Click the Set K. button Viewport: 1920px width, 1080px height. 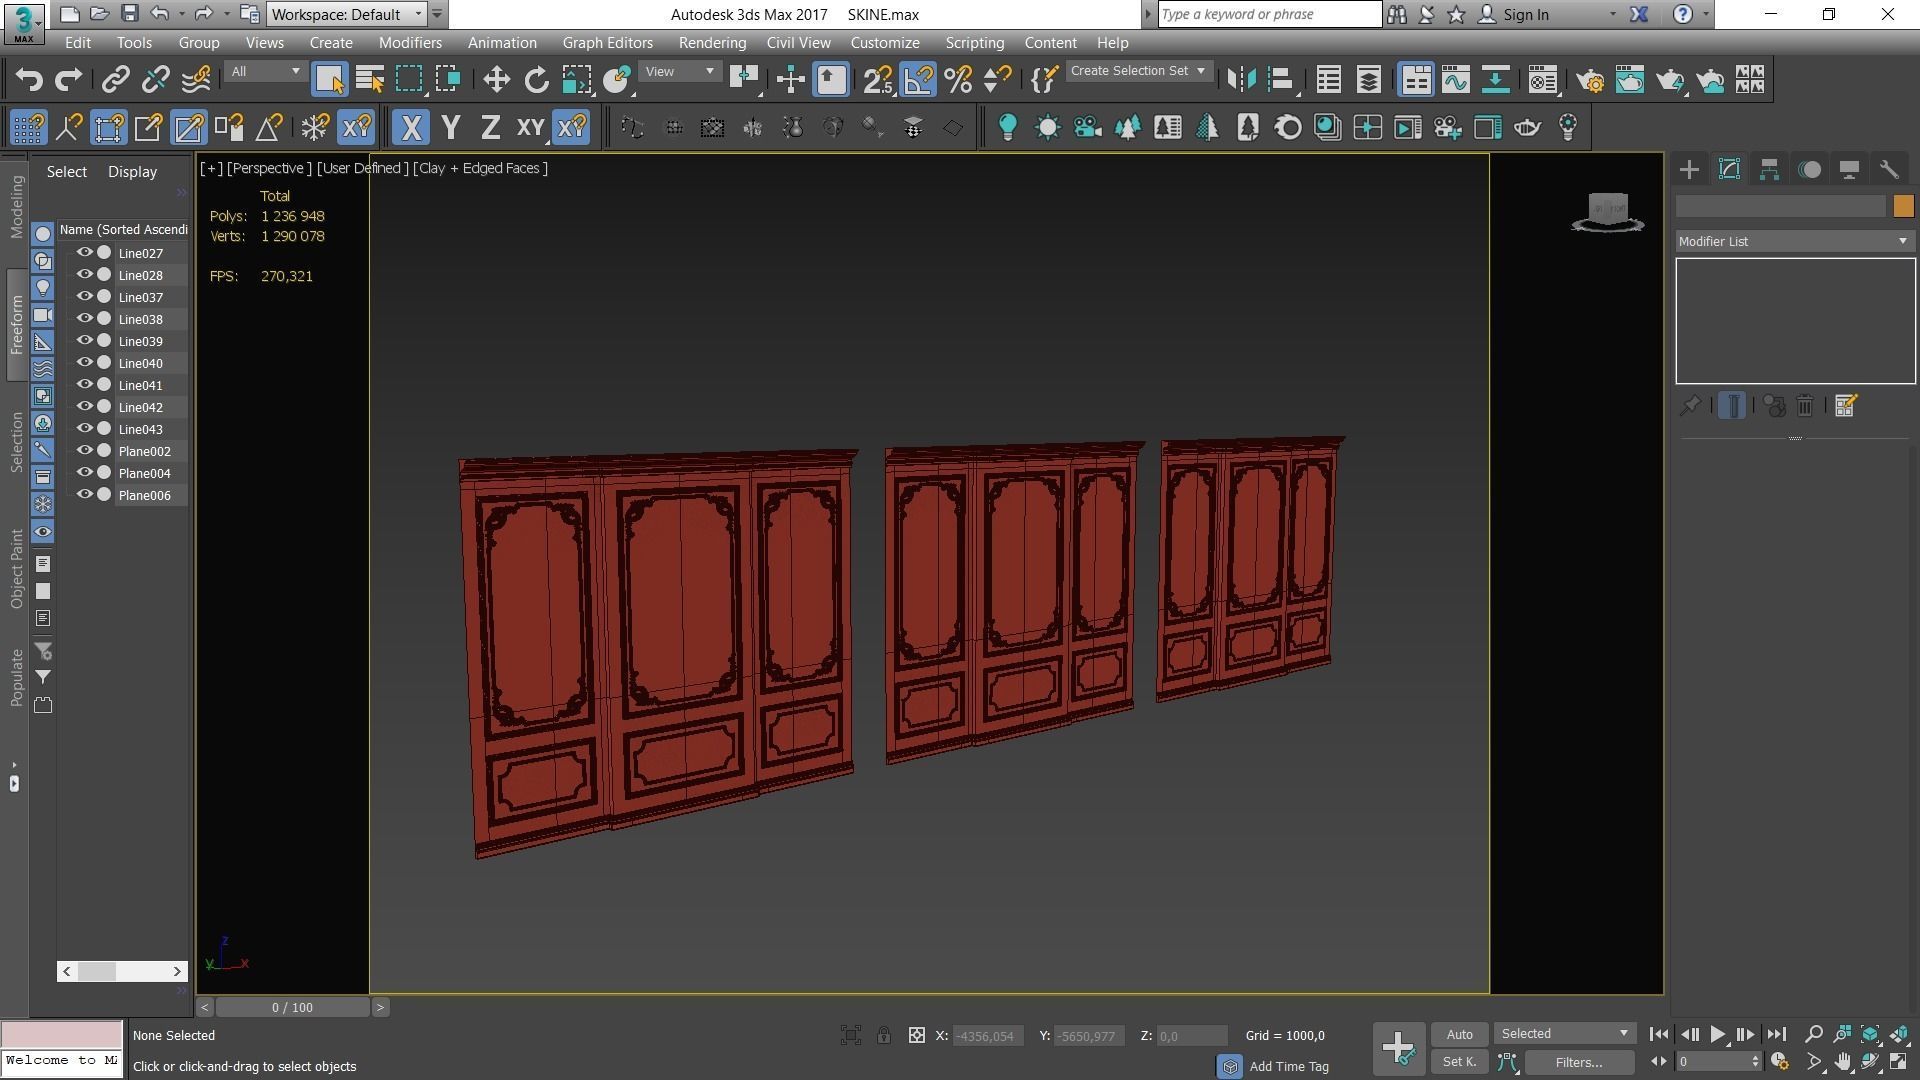point(1459,1062)
